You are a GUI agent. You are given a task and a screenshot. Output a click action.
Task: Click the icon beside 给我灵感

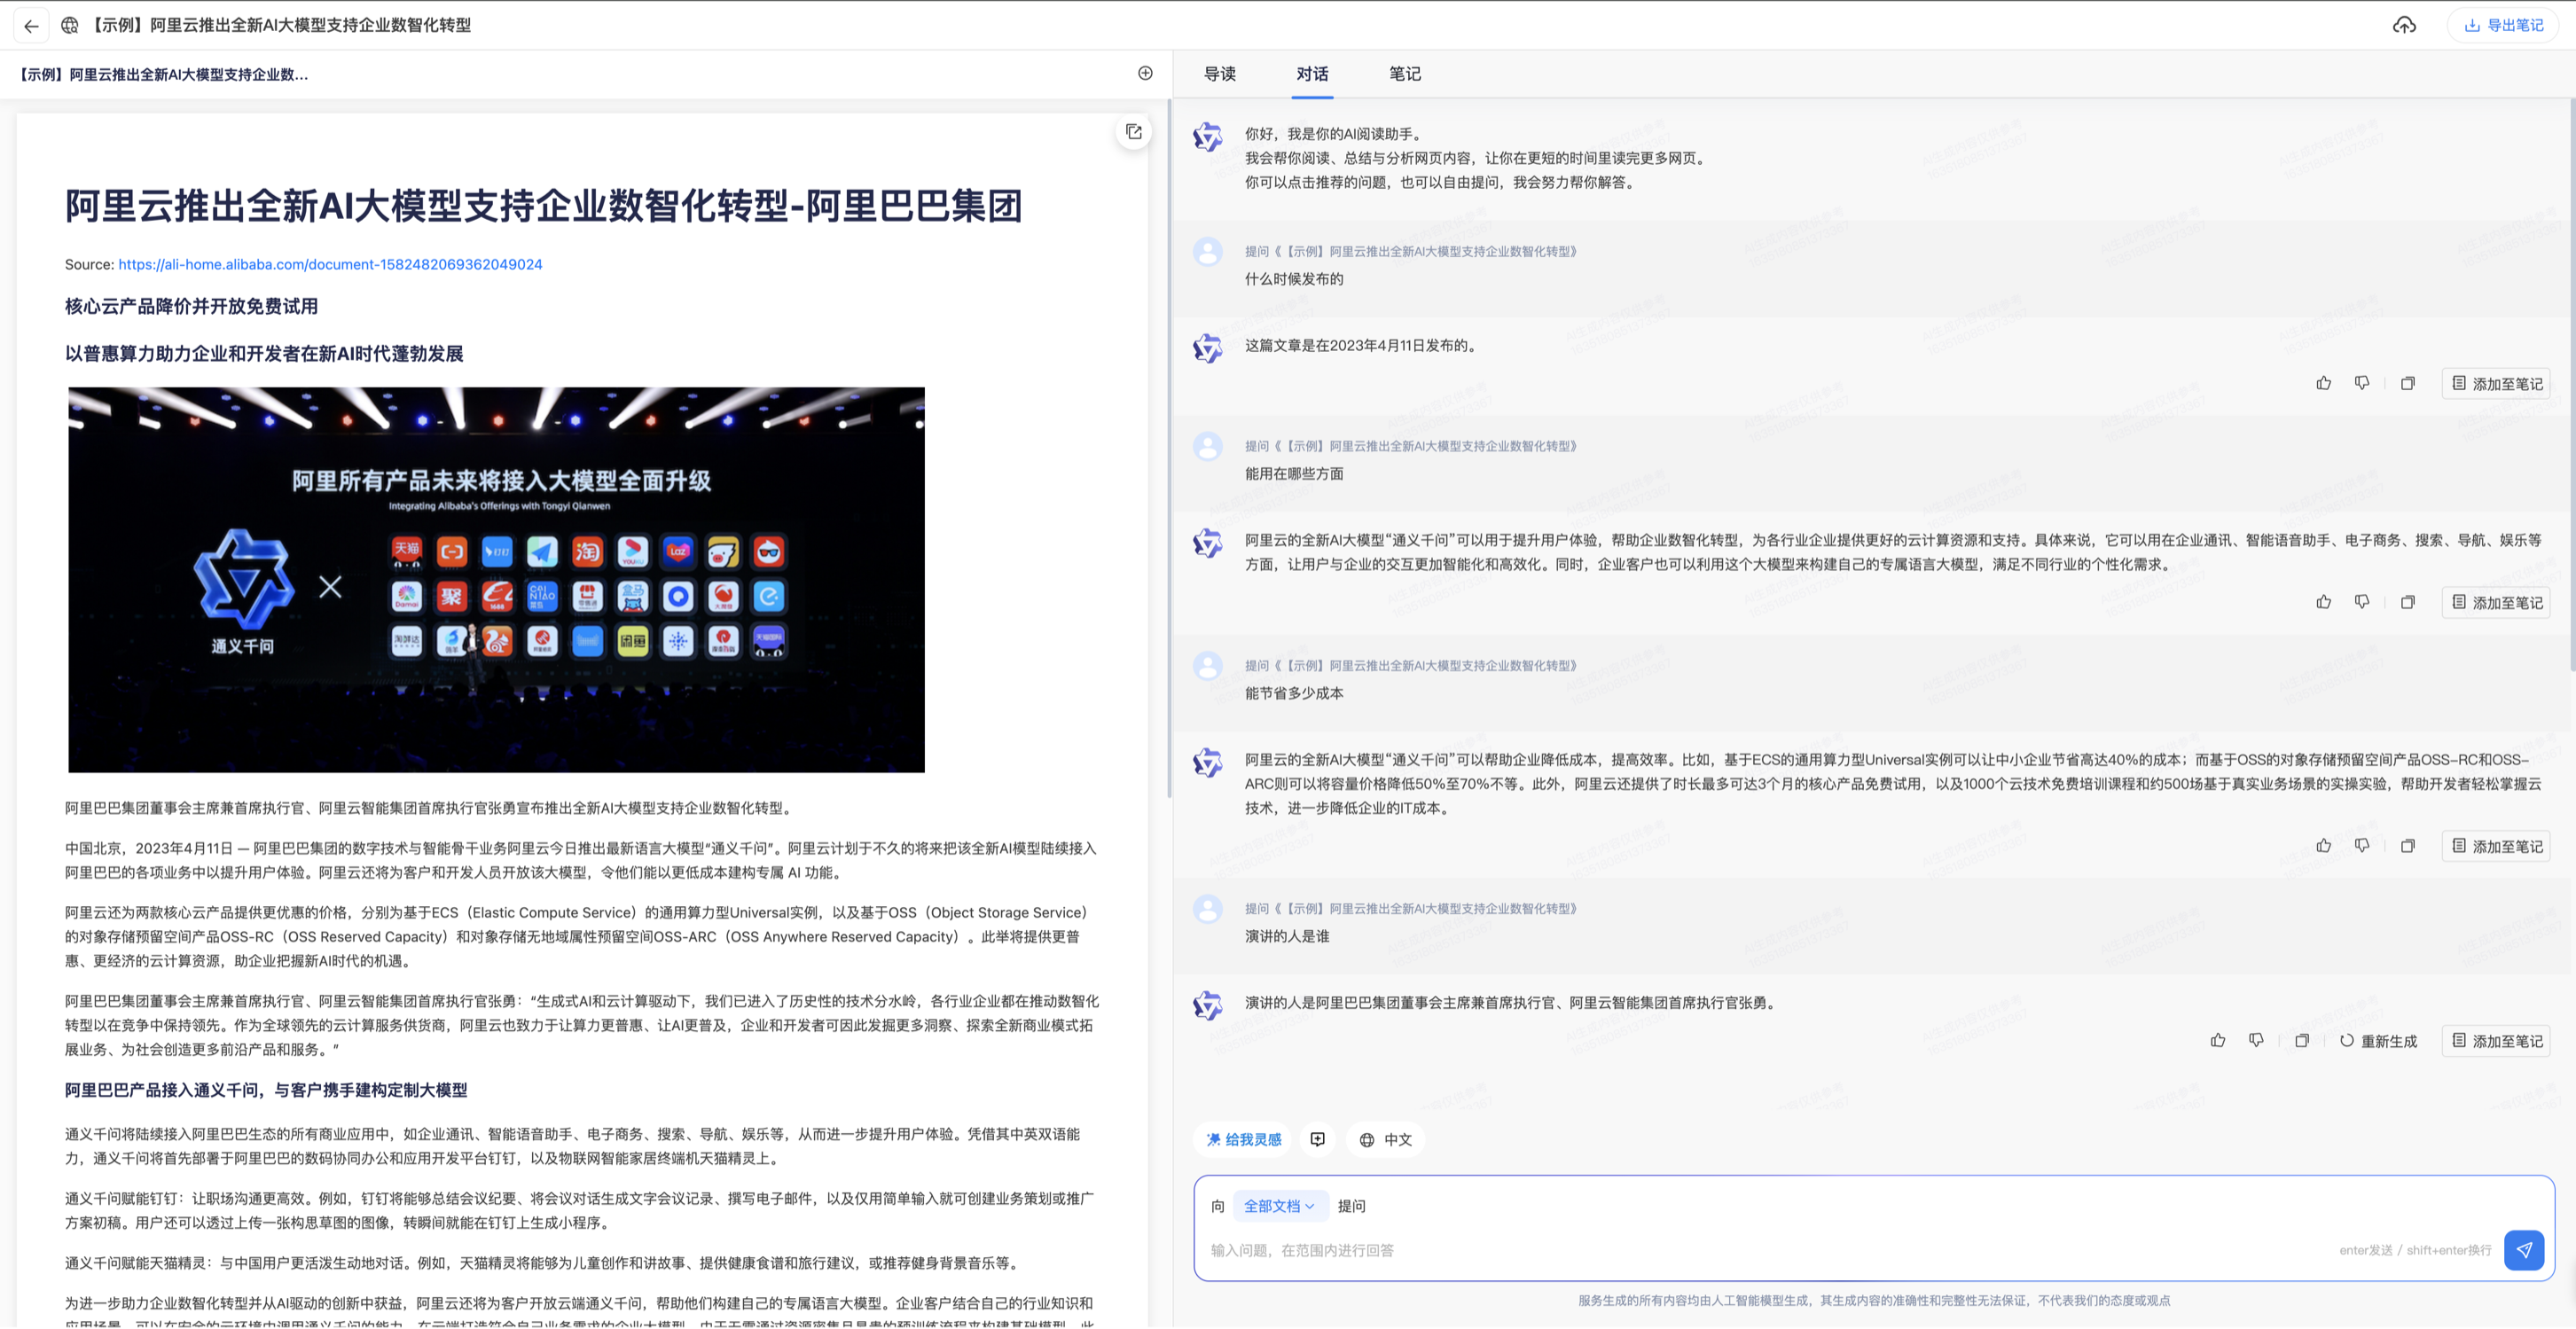1318,1140
